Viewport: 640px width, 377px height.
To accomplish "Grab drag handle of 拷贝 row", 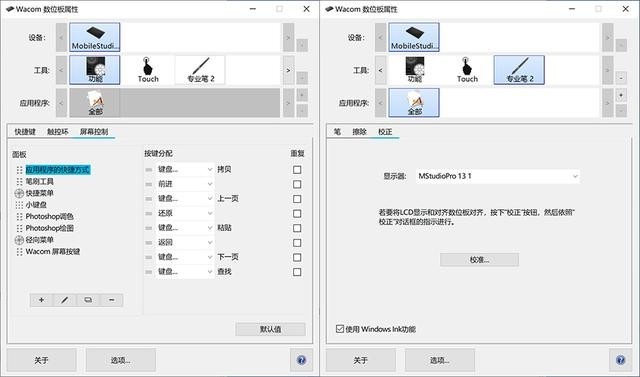I will pos(149,170).
